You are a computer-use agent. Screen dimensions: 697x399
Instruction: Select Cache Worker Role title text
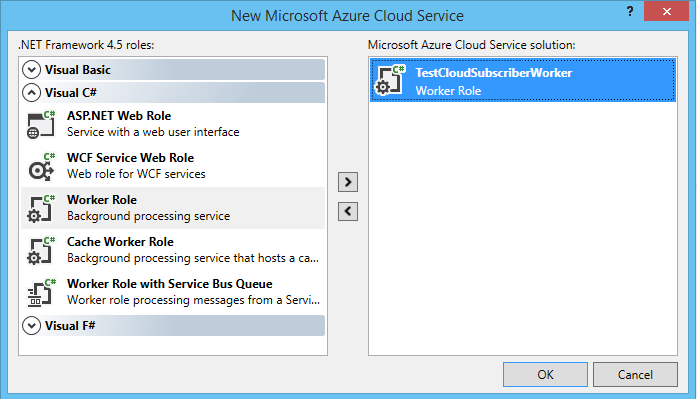(120, 242)
